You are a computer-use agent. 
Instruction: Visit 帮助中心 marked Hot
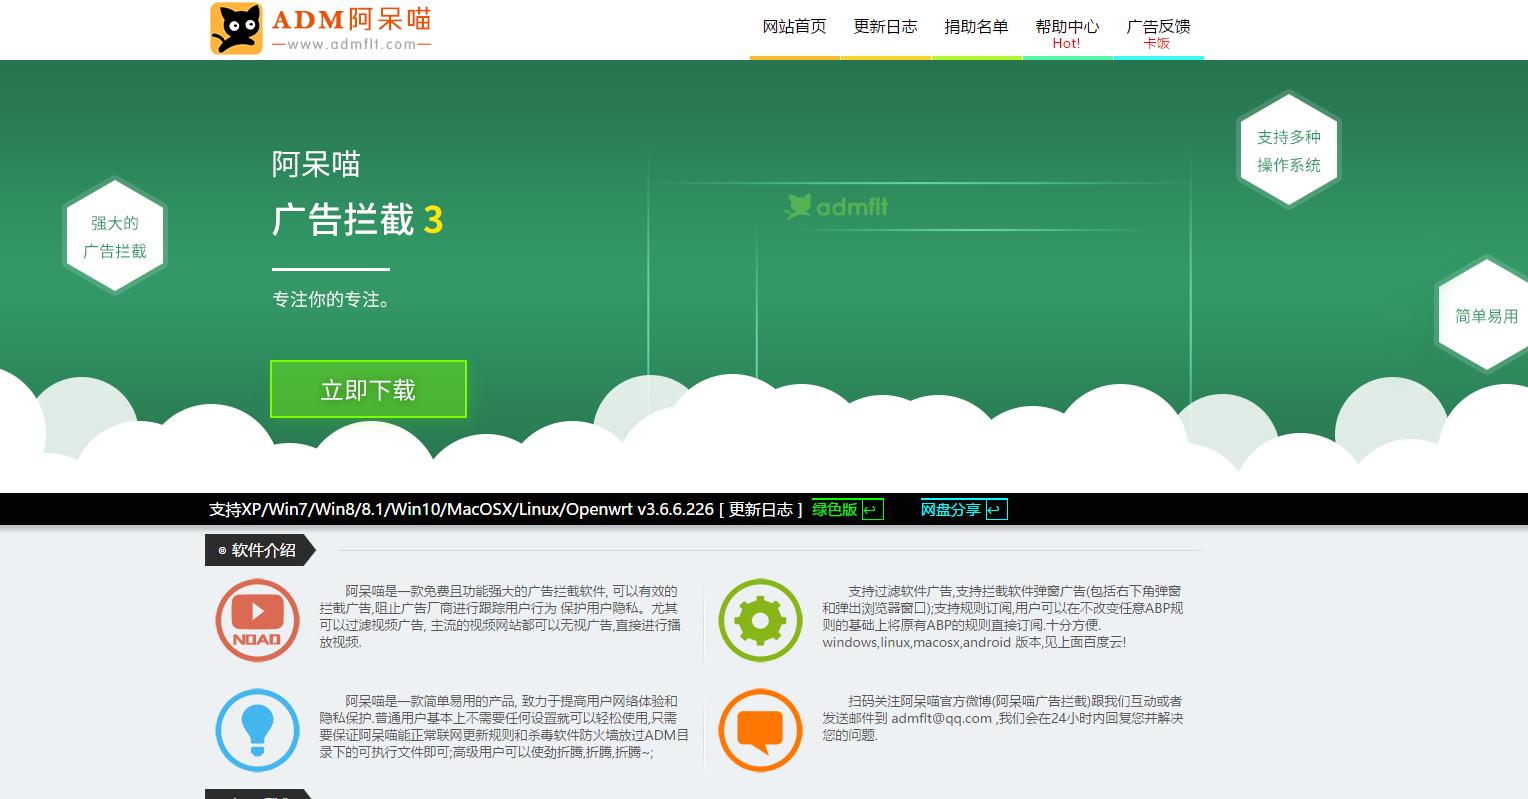coord(1067,27)
